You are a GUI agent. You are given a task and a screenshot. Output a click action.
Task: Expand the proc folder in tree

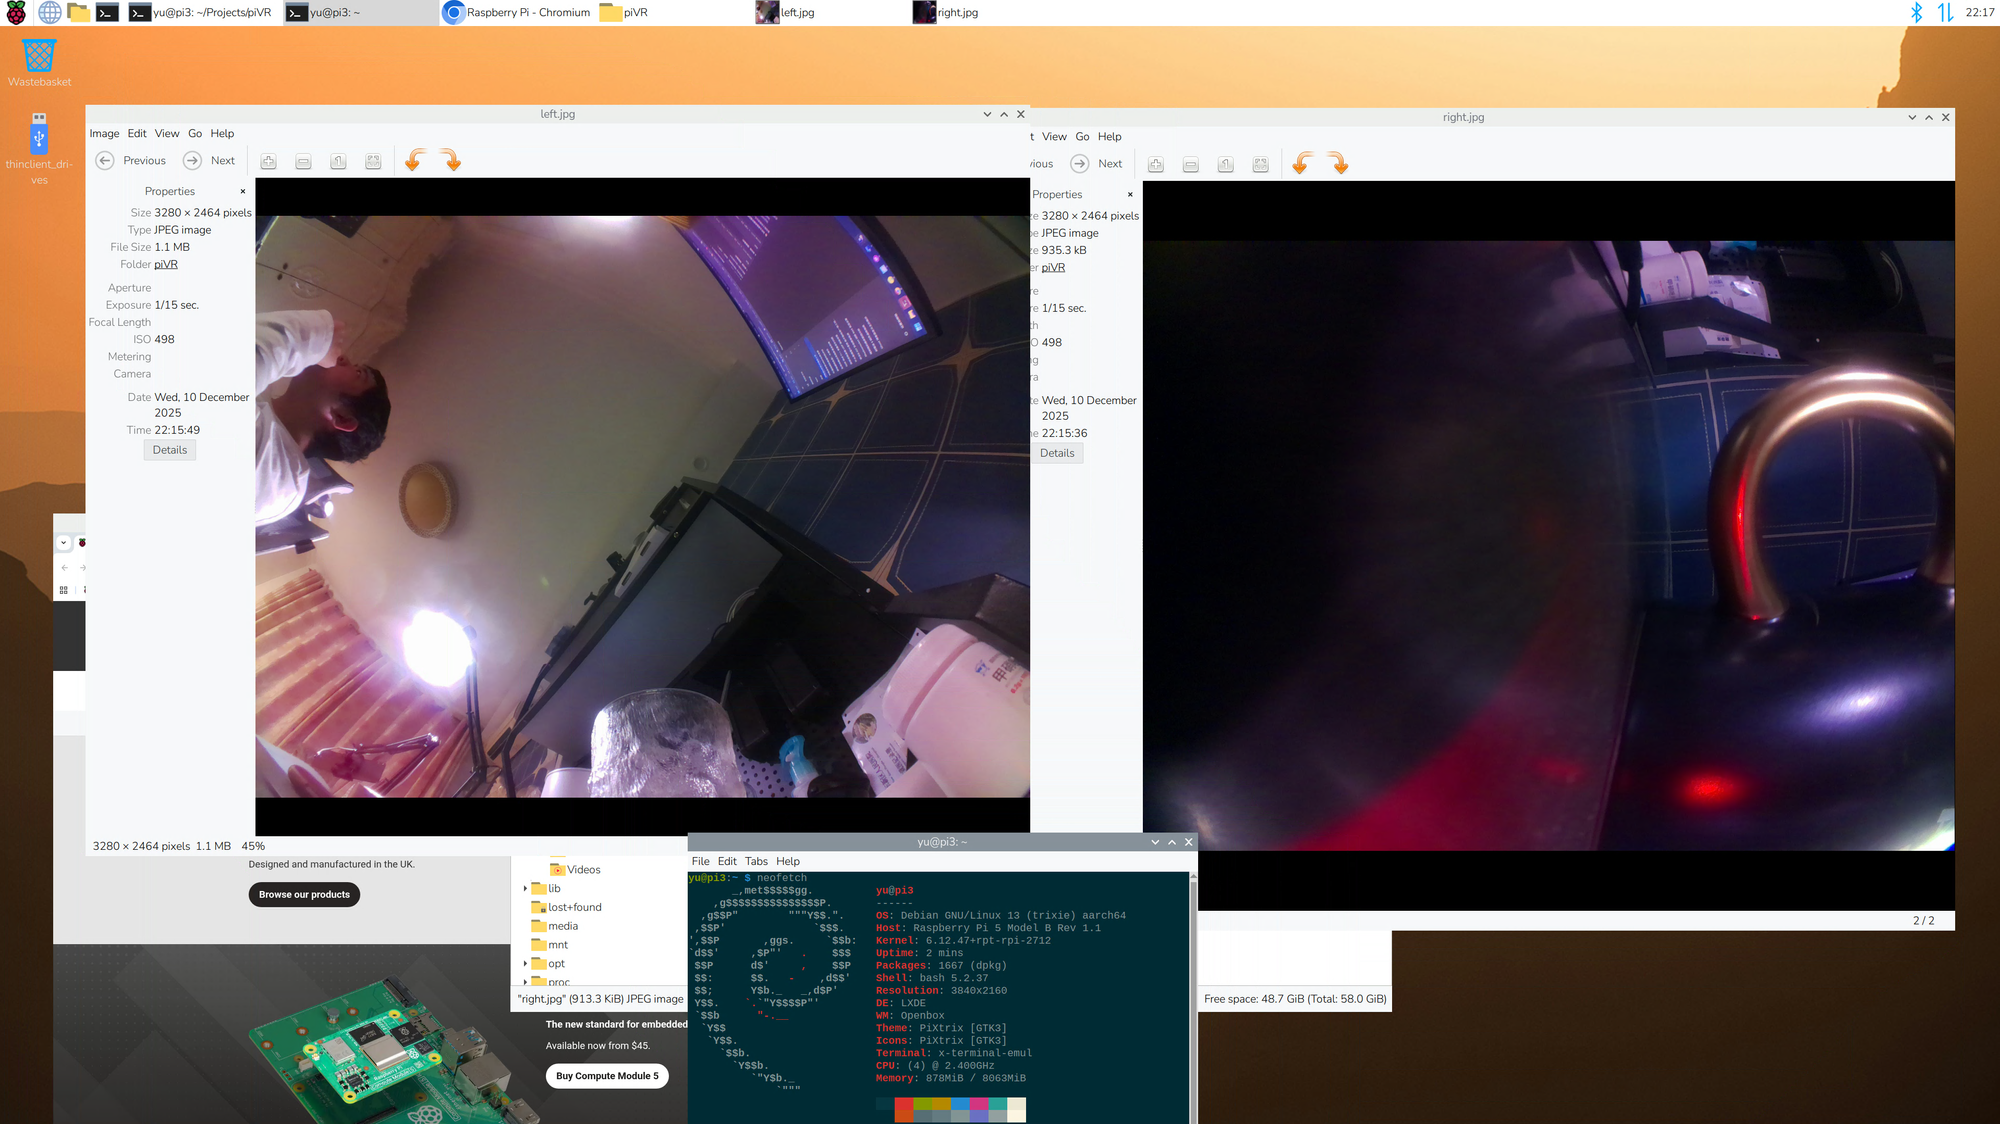click(x=525, y=982)
